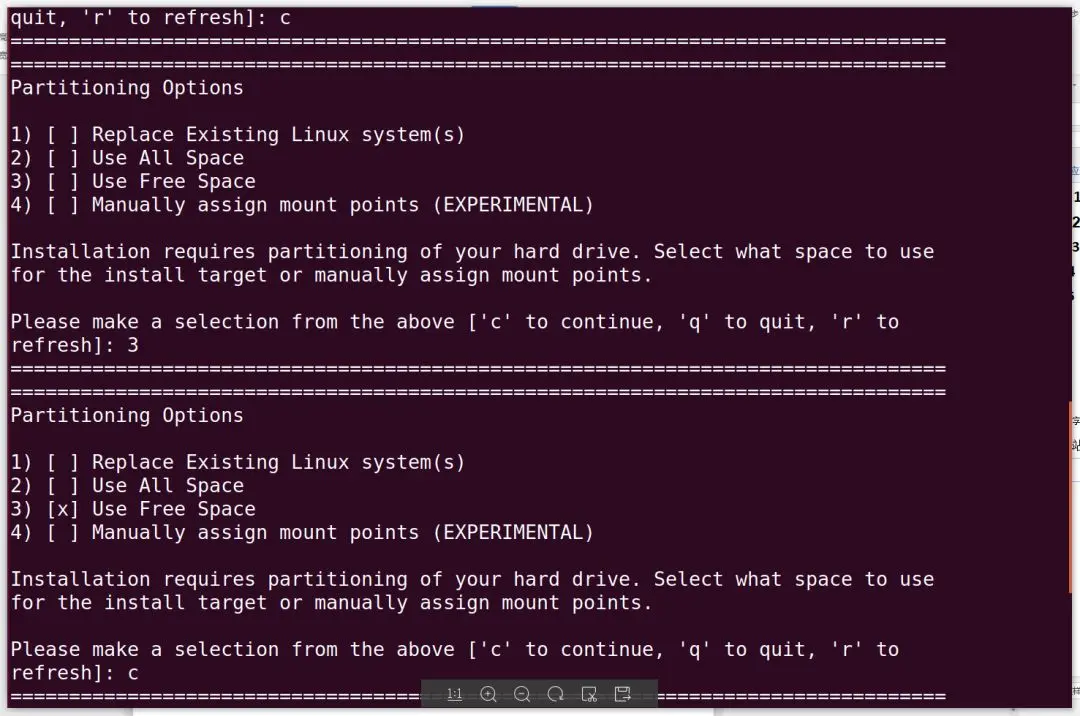Click the prompt input showing '3'
This screenshot has height=716, width=1080.
coord(133,346)
